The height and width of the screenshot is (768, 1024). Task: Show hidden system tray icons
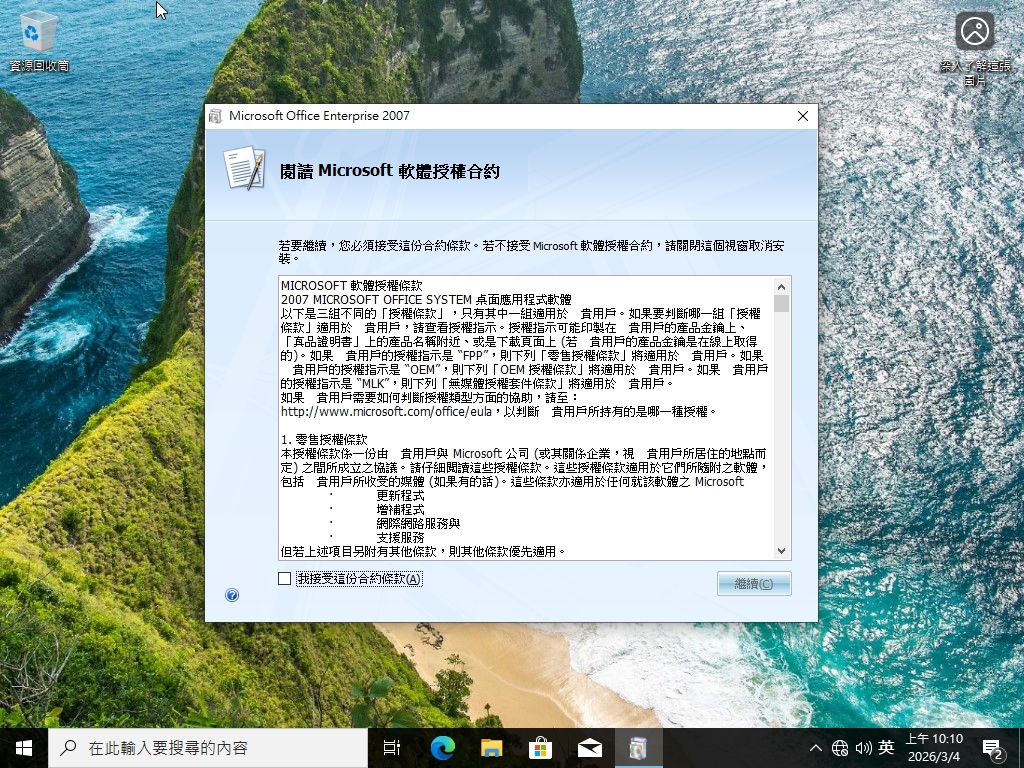[x=816, y=748]
